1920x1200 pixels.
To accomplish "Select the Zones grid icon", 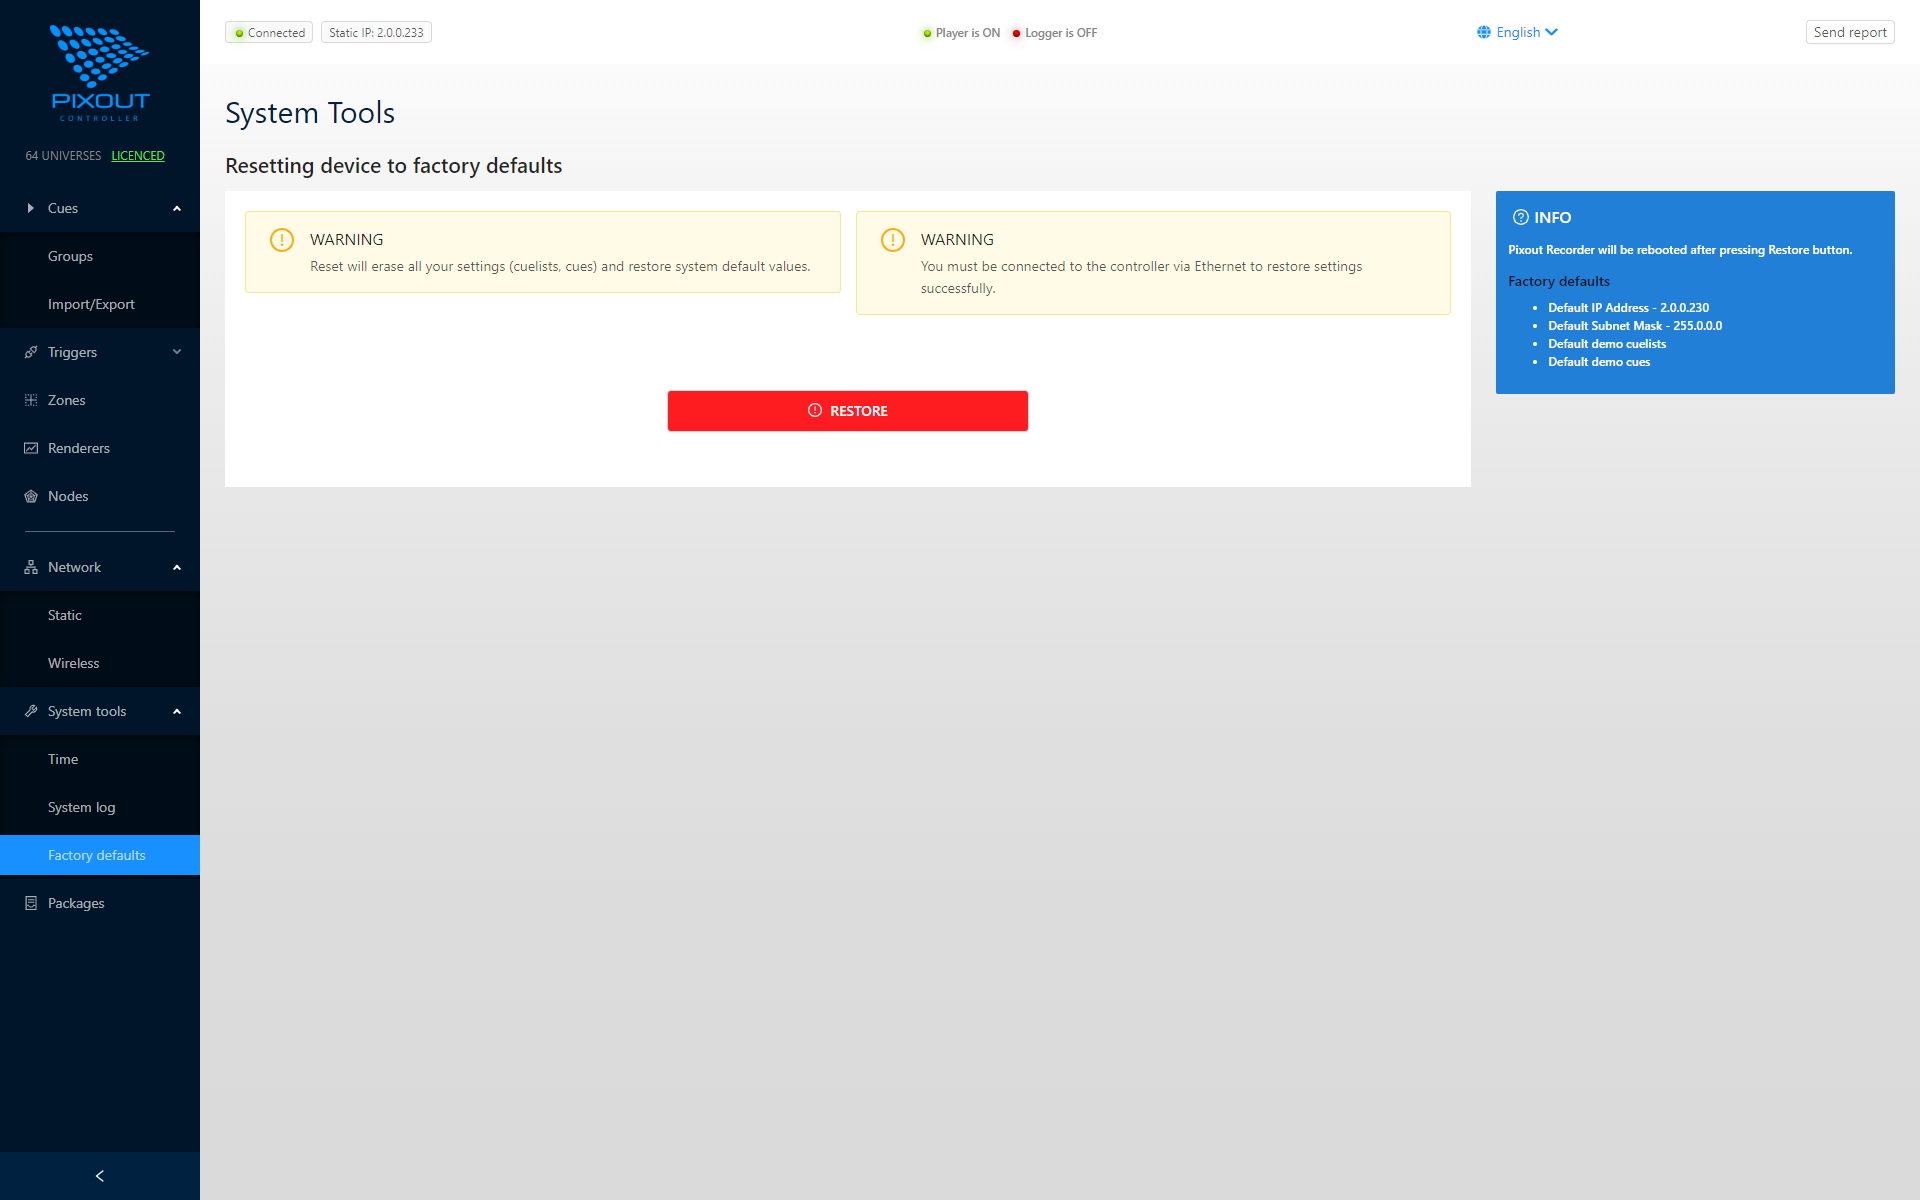I will click(x=29, y=400).
